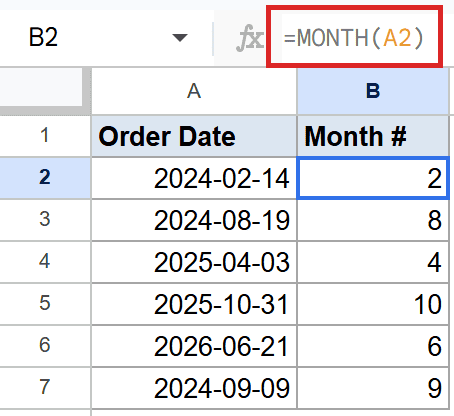Click the 'Month #' header cell
The width and height of the screenshot is (454, 416).
(373, 136)
